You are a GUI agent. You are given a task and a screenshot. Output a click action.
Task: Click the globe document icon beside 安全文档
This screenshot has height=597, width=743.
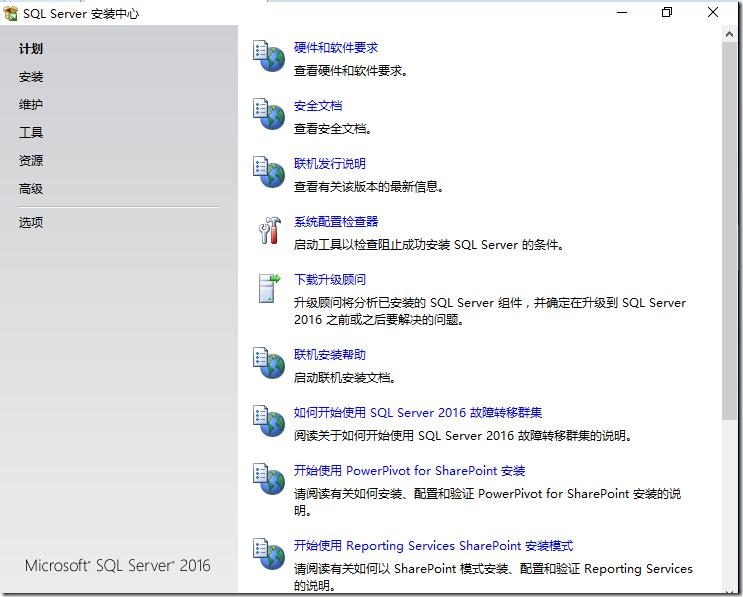pos(269,115)
